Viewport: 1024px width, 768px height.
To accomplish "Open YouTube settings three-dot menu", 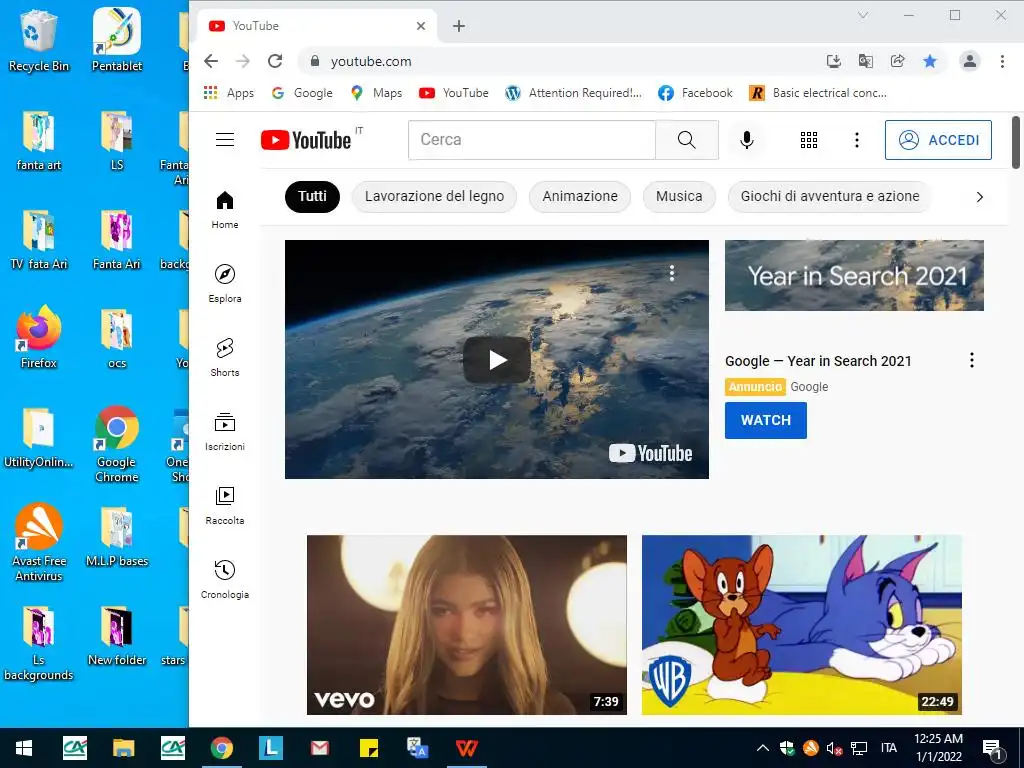I will pos(857,140).
